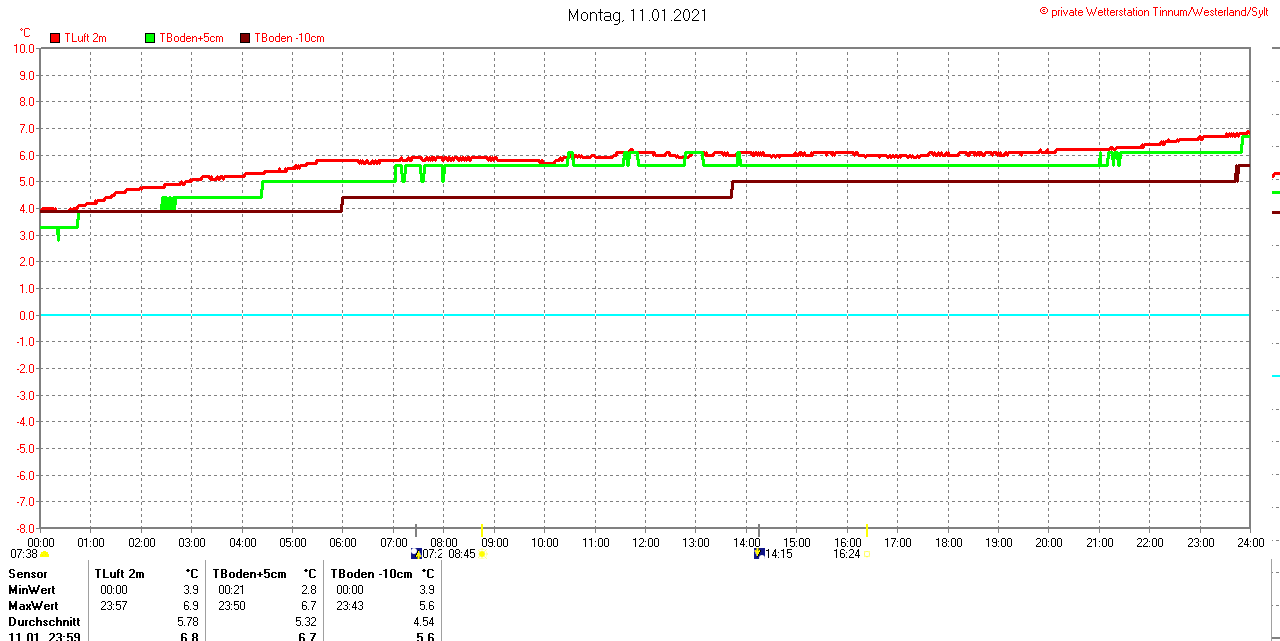
Task: Click the chart title Montag, 11.01.2021
Action: pyautogui.click(x=638, y=15)
